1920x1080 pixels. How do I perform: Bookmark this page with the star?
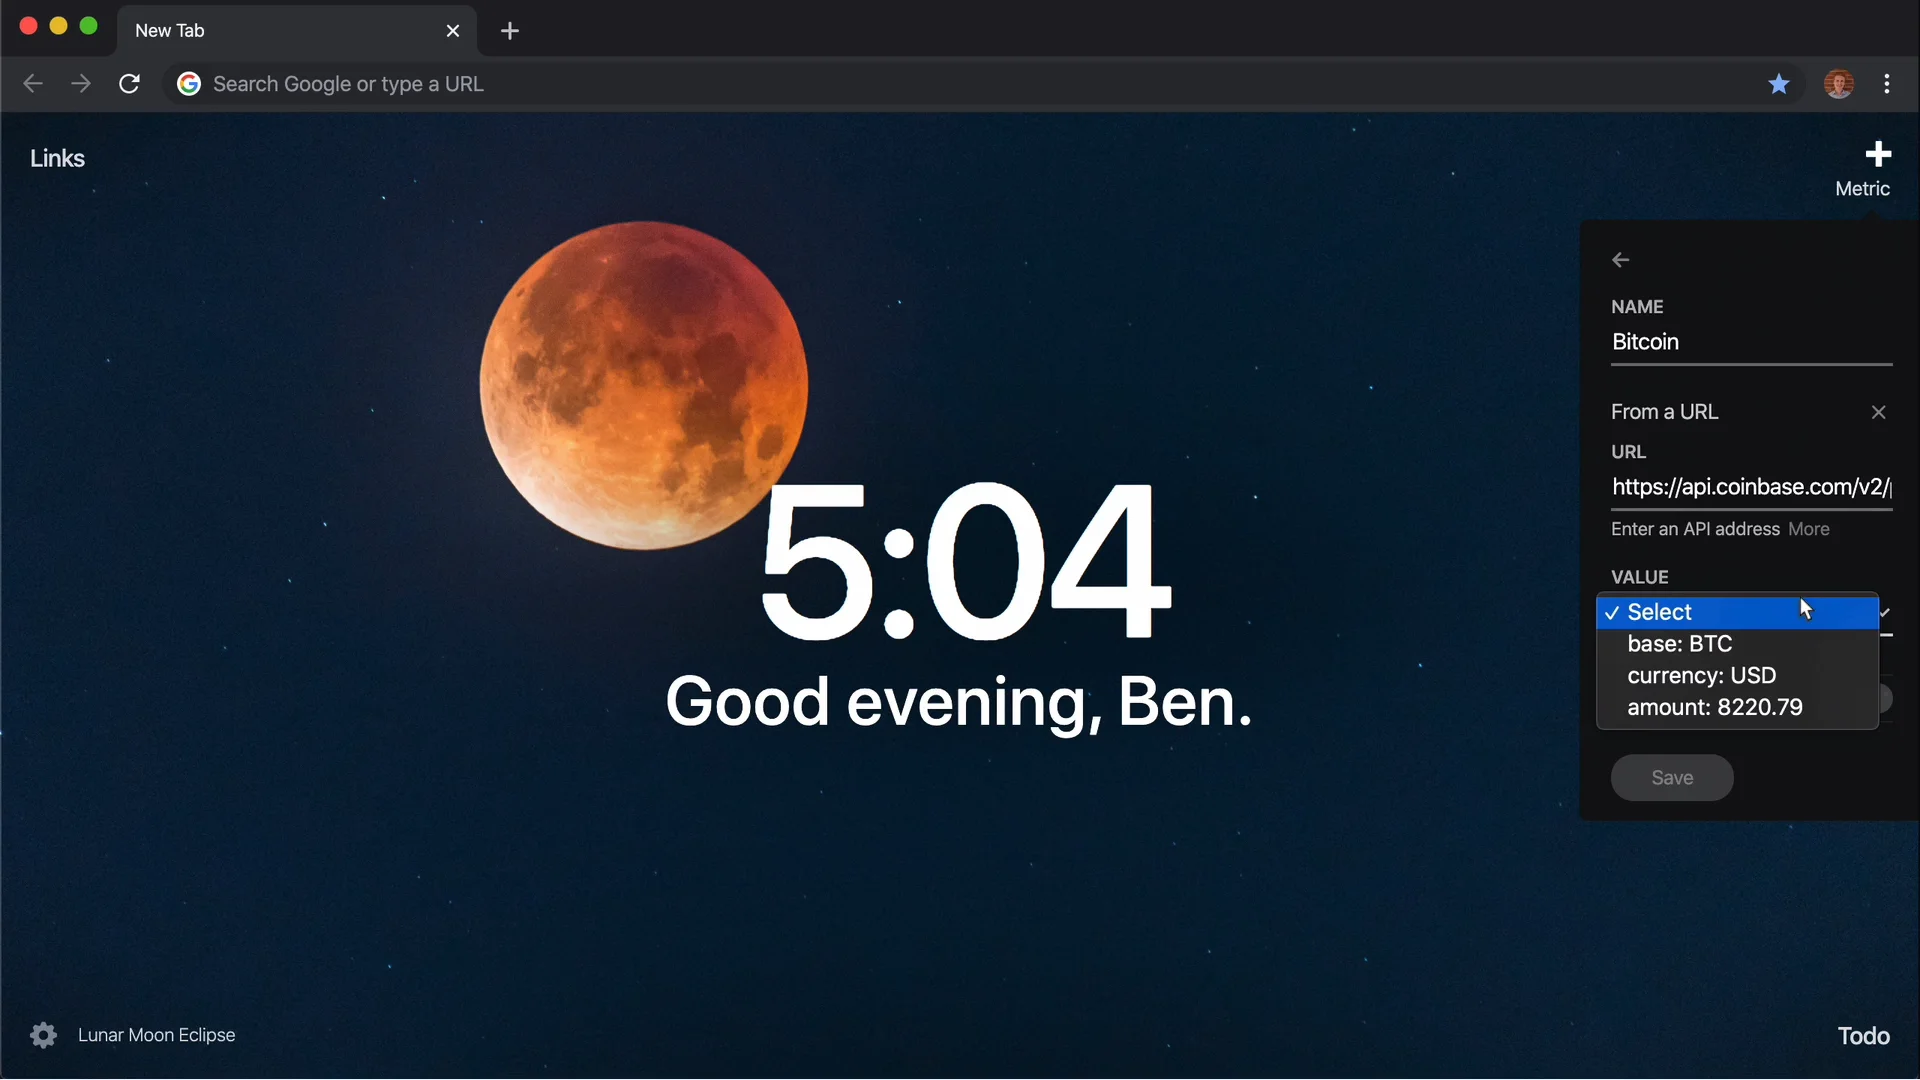1778,84
